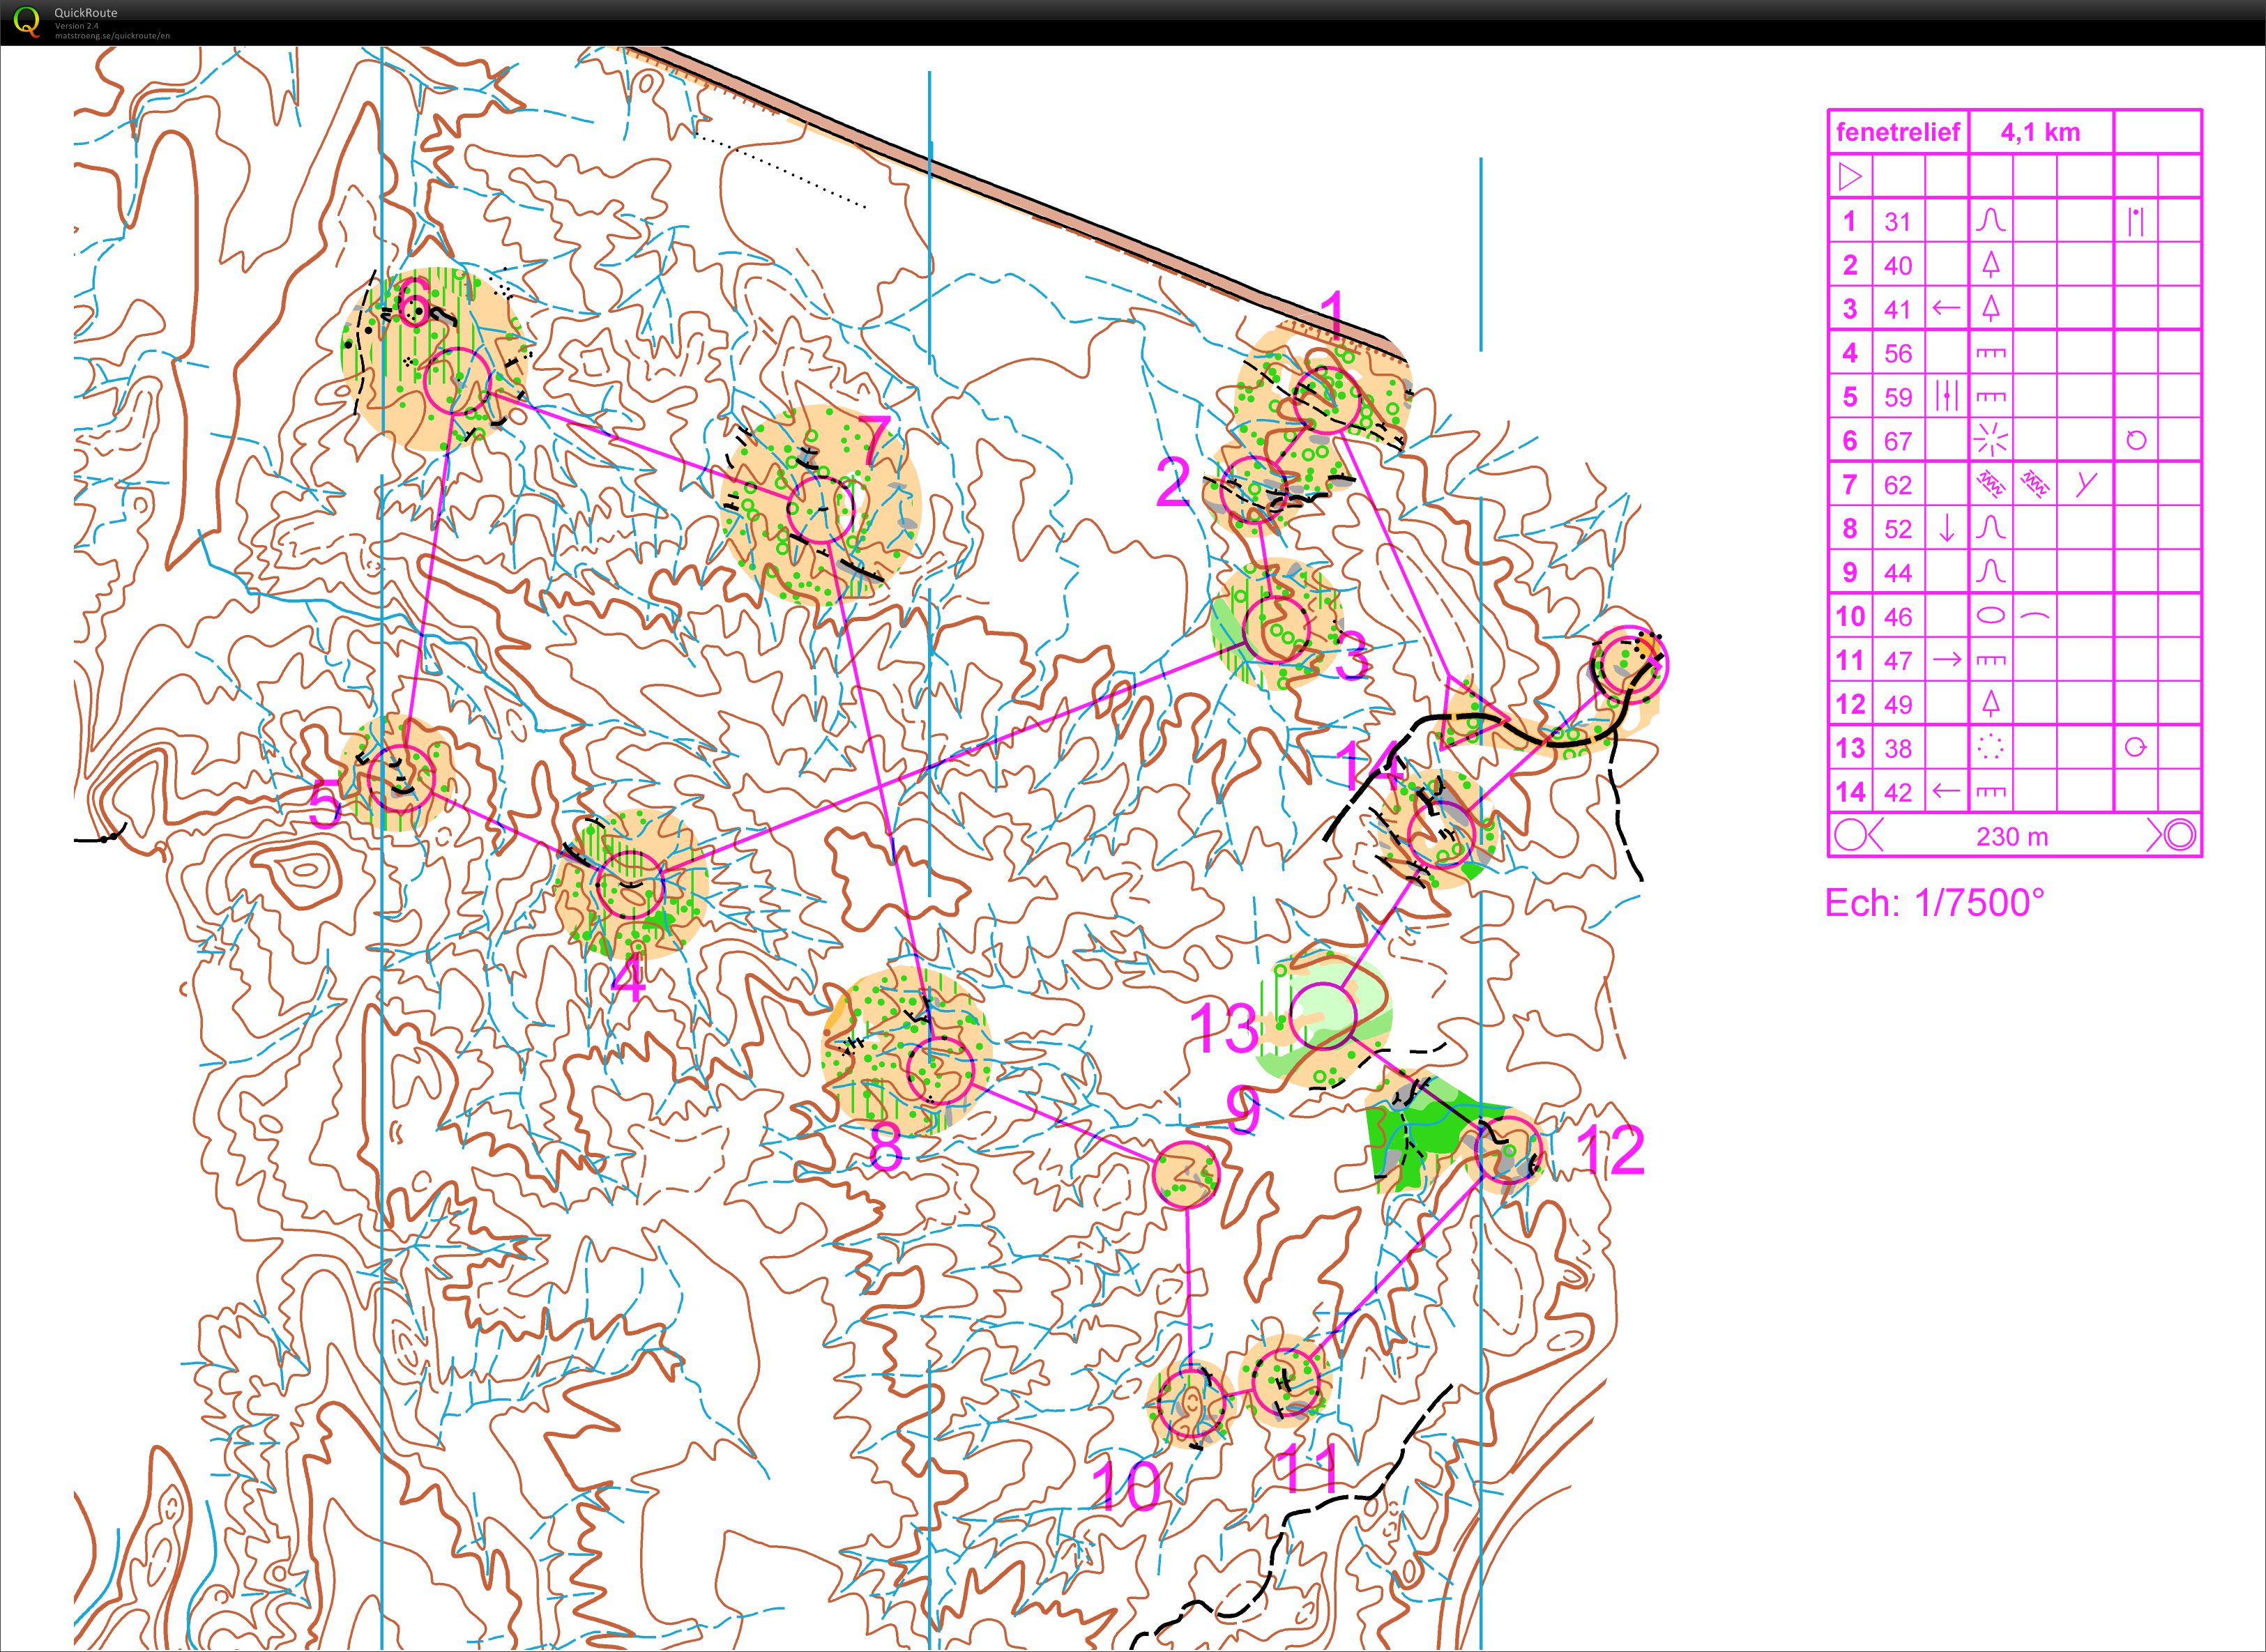Select control circle 6 on the map
This screenshot has height=1652, width=2266.
(457, 381)
